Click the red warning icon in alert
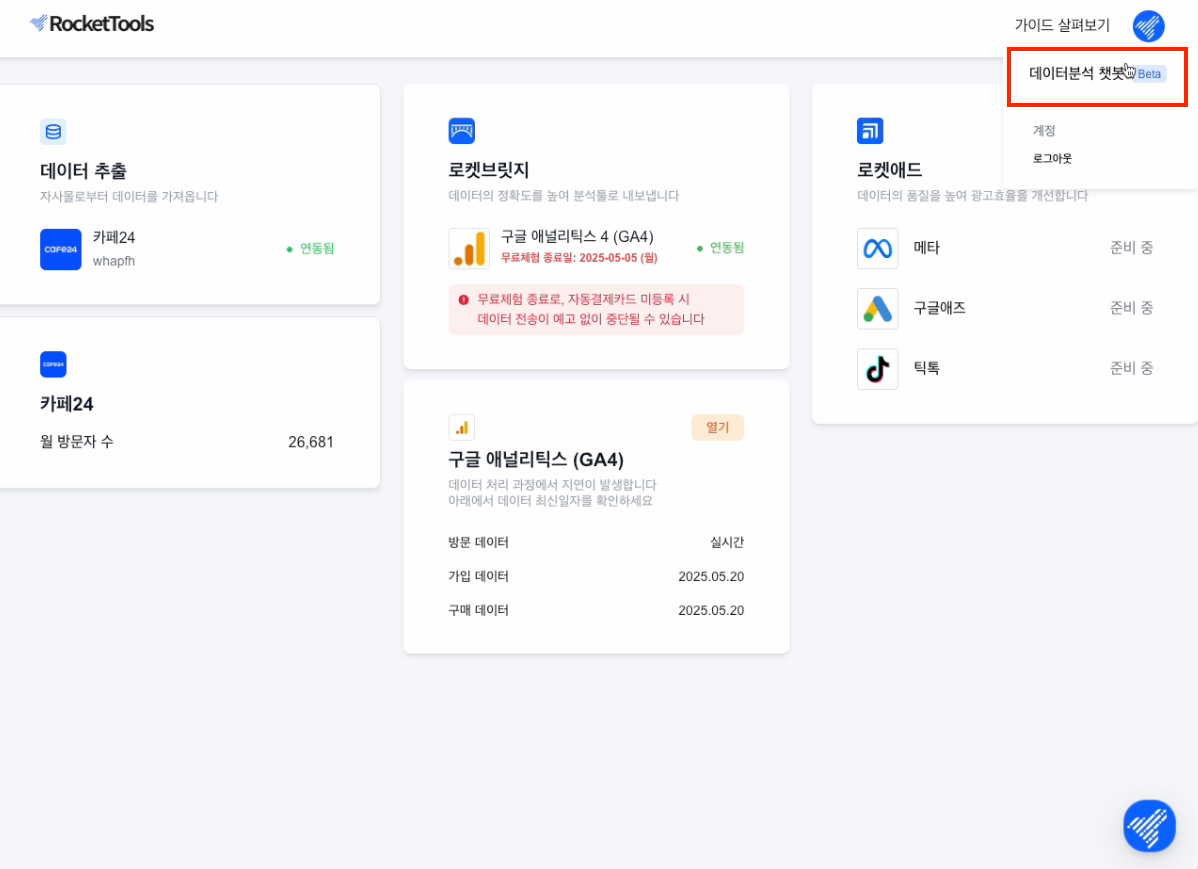This screenshot has height=869, width=1198. tap(463, 300)
